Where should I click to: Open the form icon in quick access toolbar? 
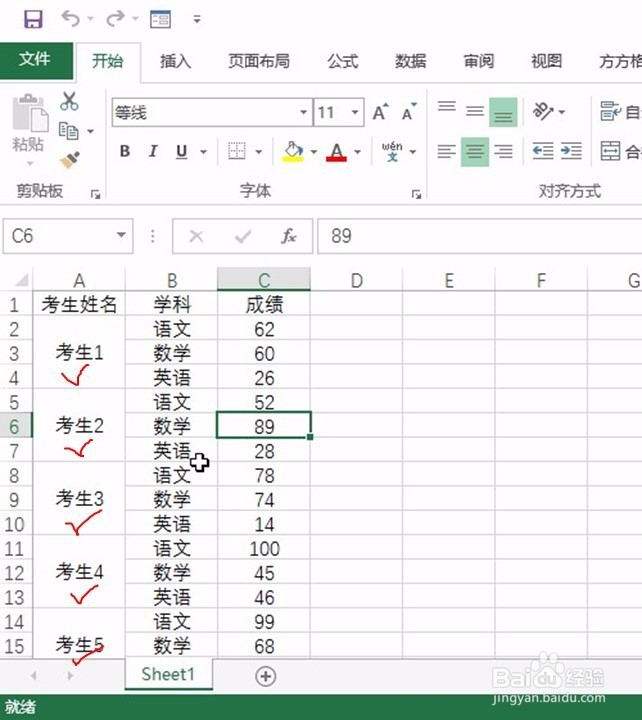coord(160,19)
